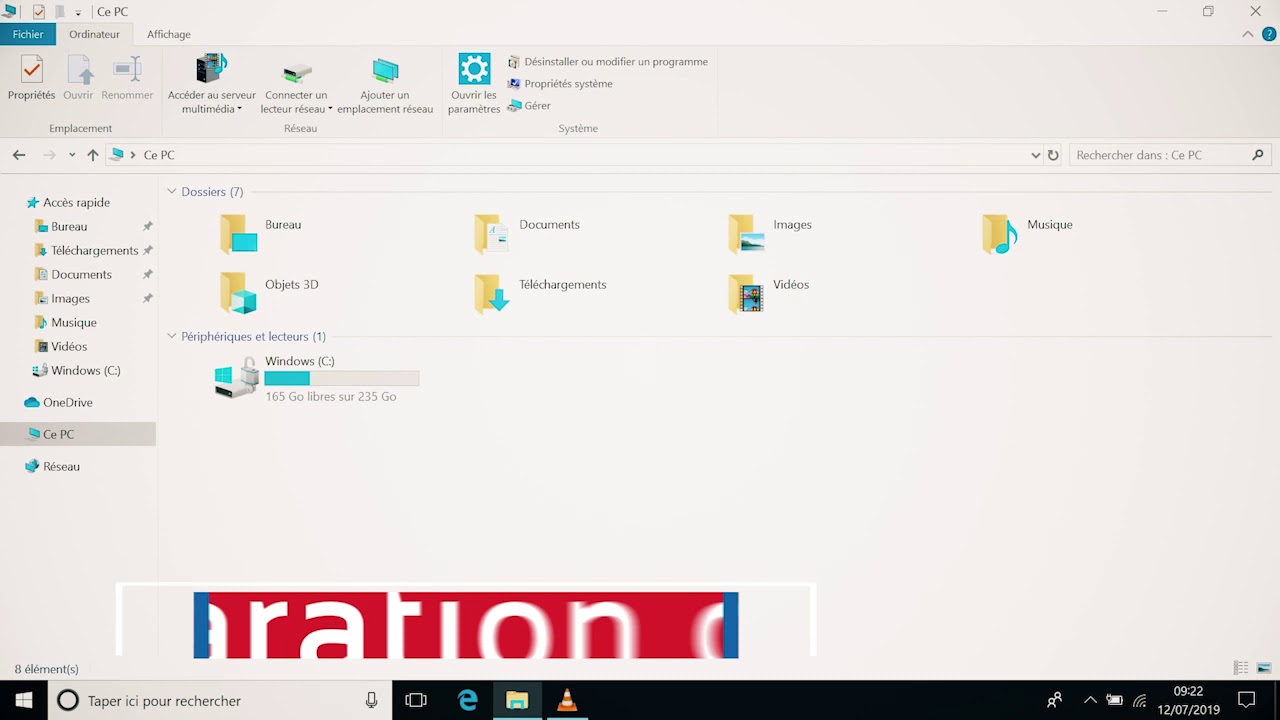Image resolution: width=1280 pixels, height=720 pixels.
Task: Click the Gérer command
Action: tap(529, 106)
